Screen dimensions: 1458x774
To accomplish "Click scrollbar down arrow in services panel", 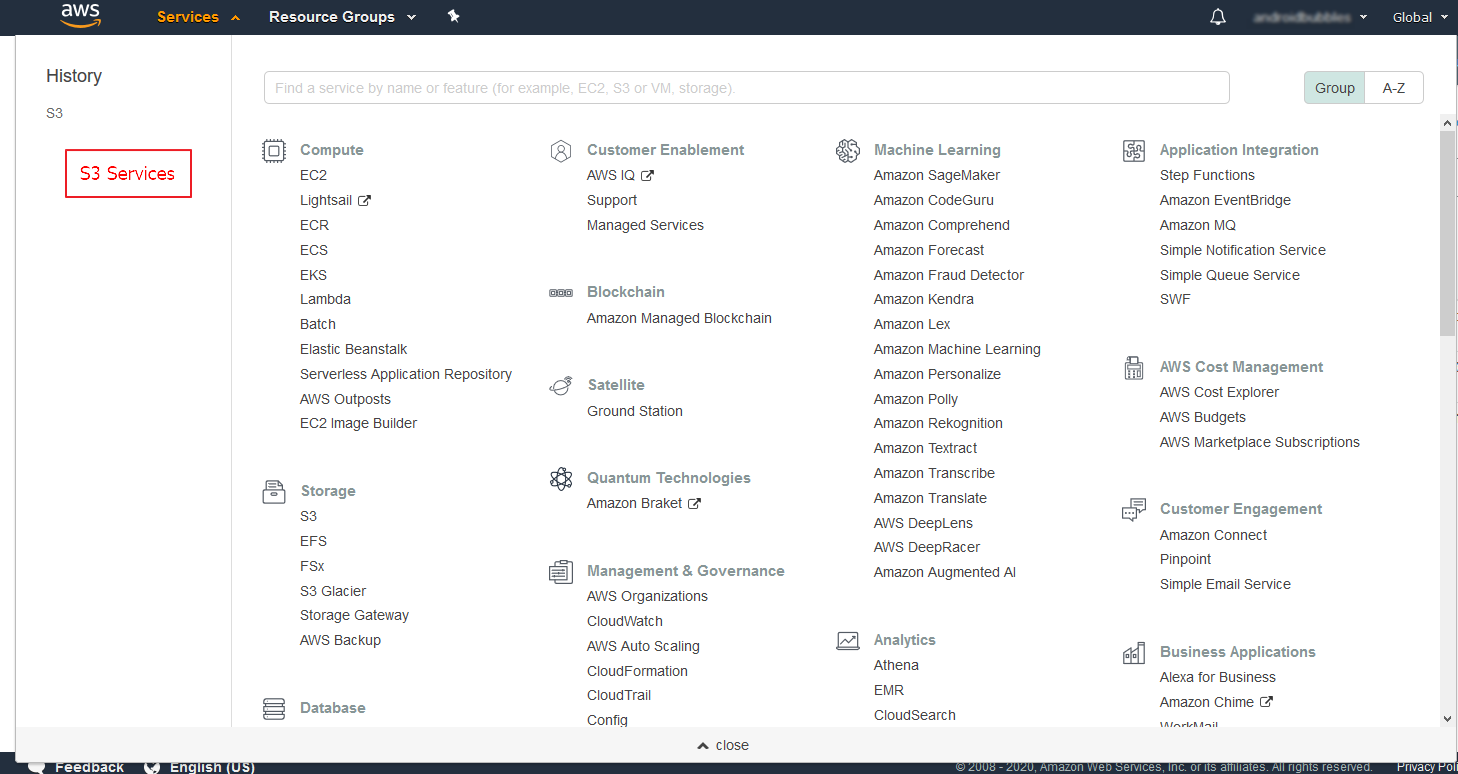I will (x=1448, y=719).
